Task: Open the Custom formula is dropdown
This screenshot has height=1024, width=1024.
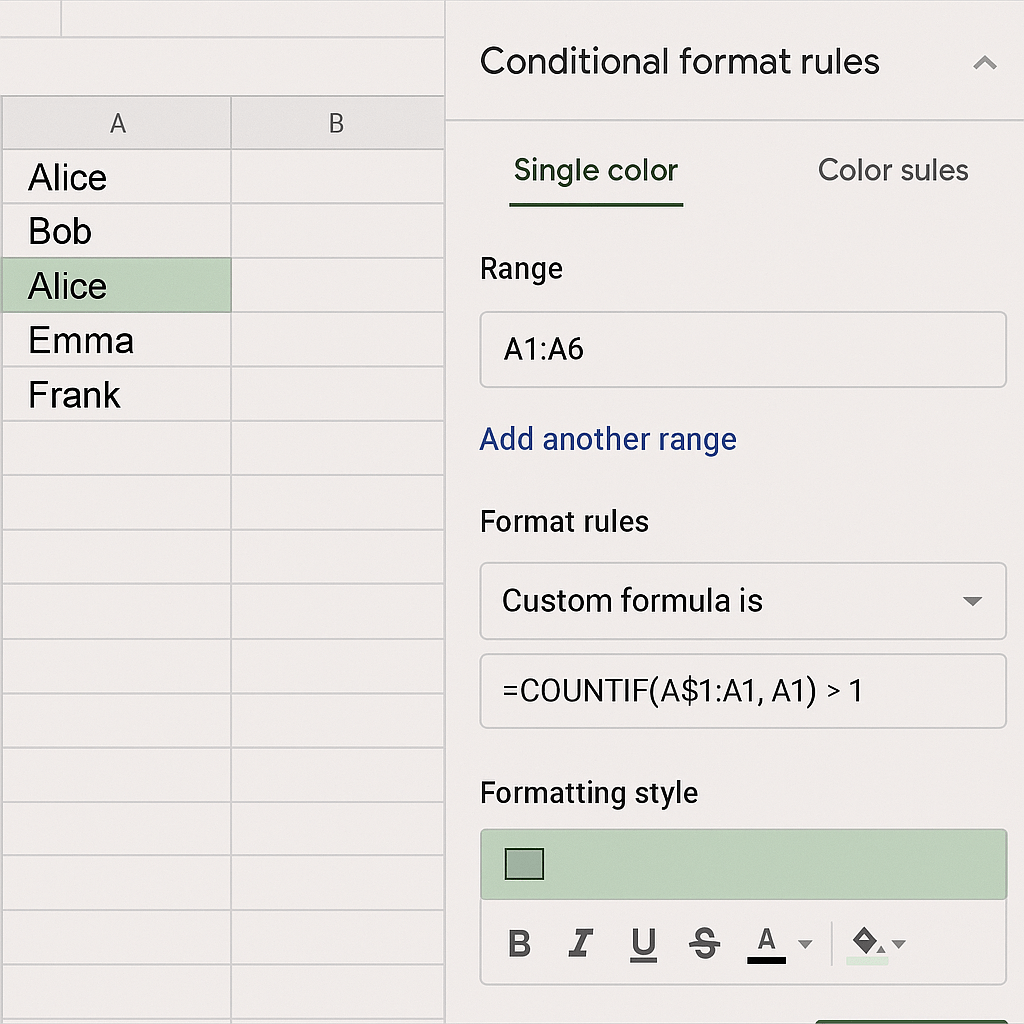Action: coord(743,601)
